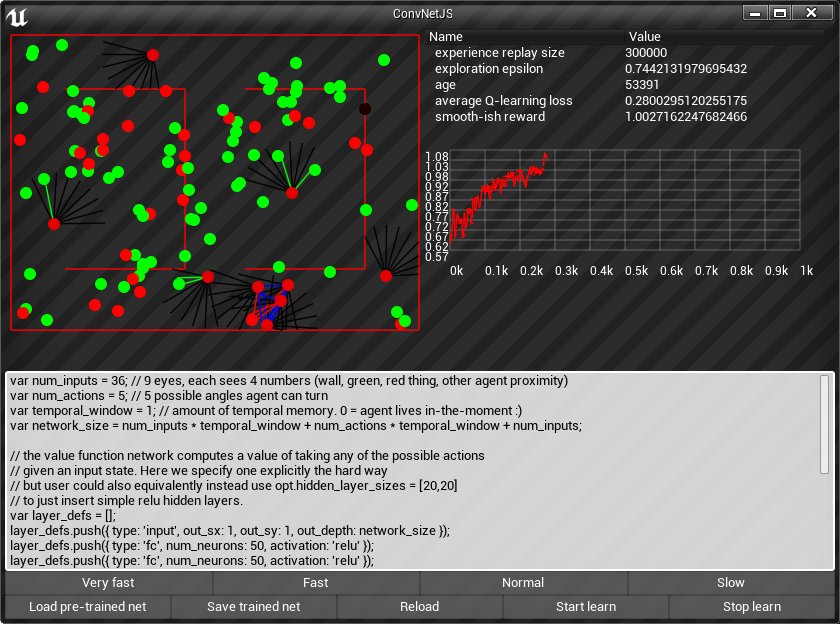Click the value 0.7442131979695432

coord(686,69)
